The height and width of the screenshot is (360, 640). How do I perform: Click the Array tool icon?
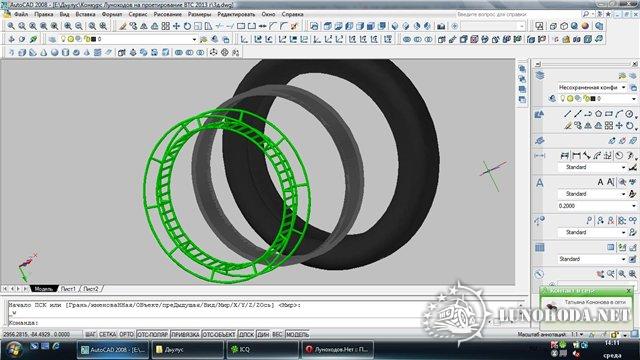click(x=165, y=26)
